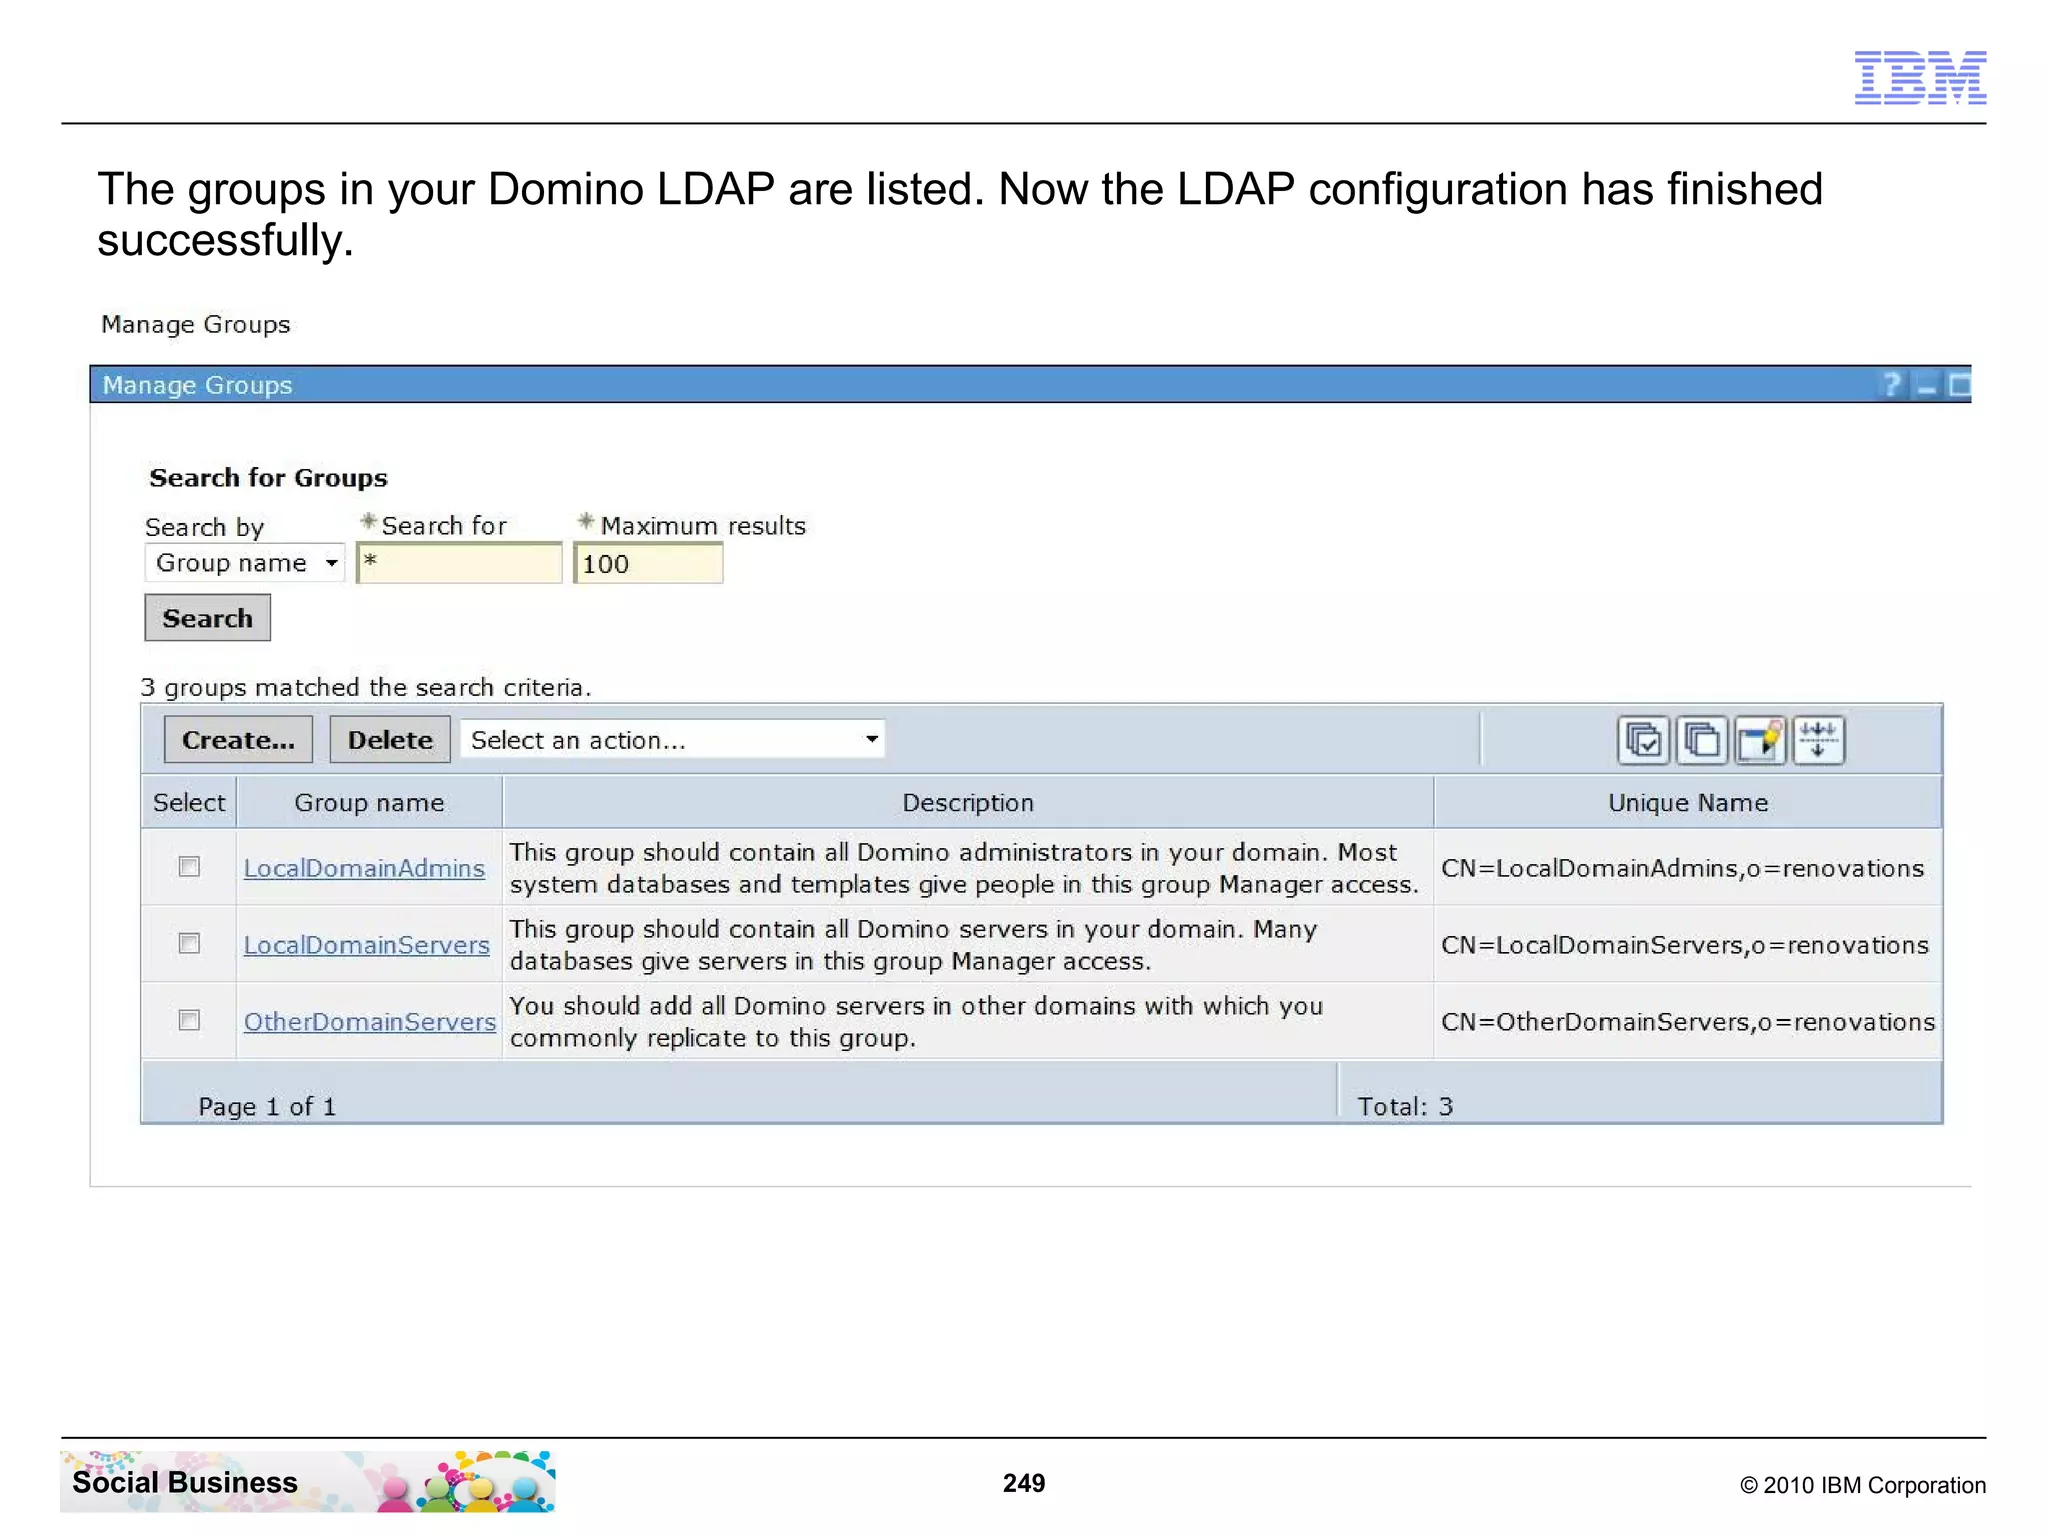The height and width of the screenshot is (1536, 2048).
Task: Click the Manage Groups portlet title text
Action: coord(197,385)
